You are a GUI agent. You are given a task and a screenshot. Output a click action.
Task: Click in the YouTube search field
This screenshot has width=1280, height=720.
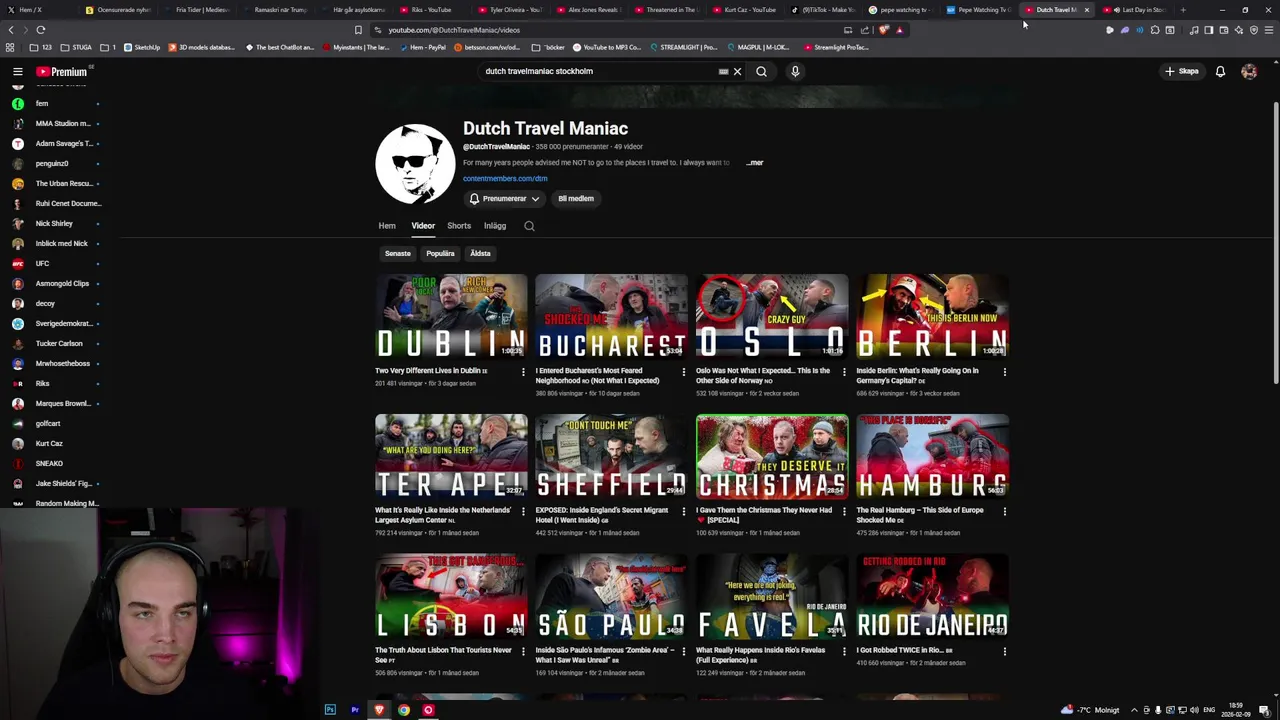coord(600,71)
